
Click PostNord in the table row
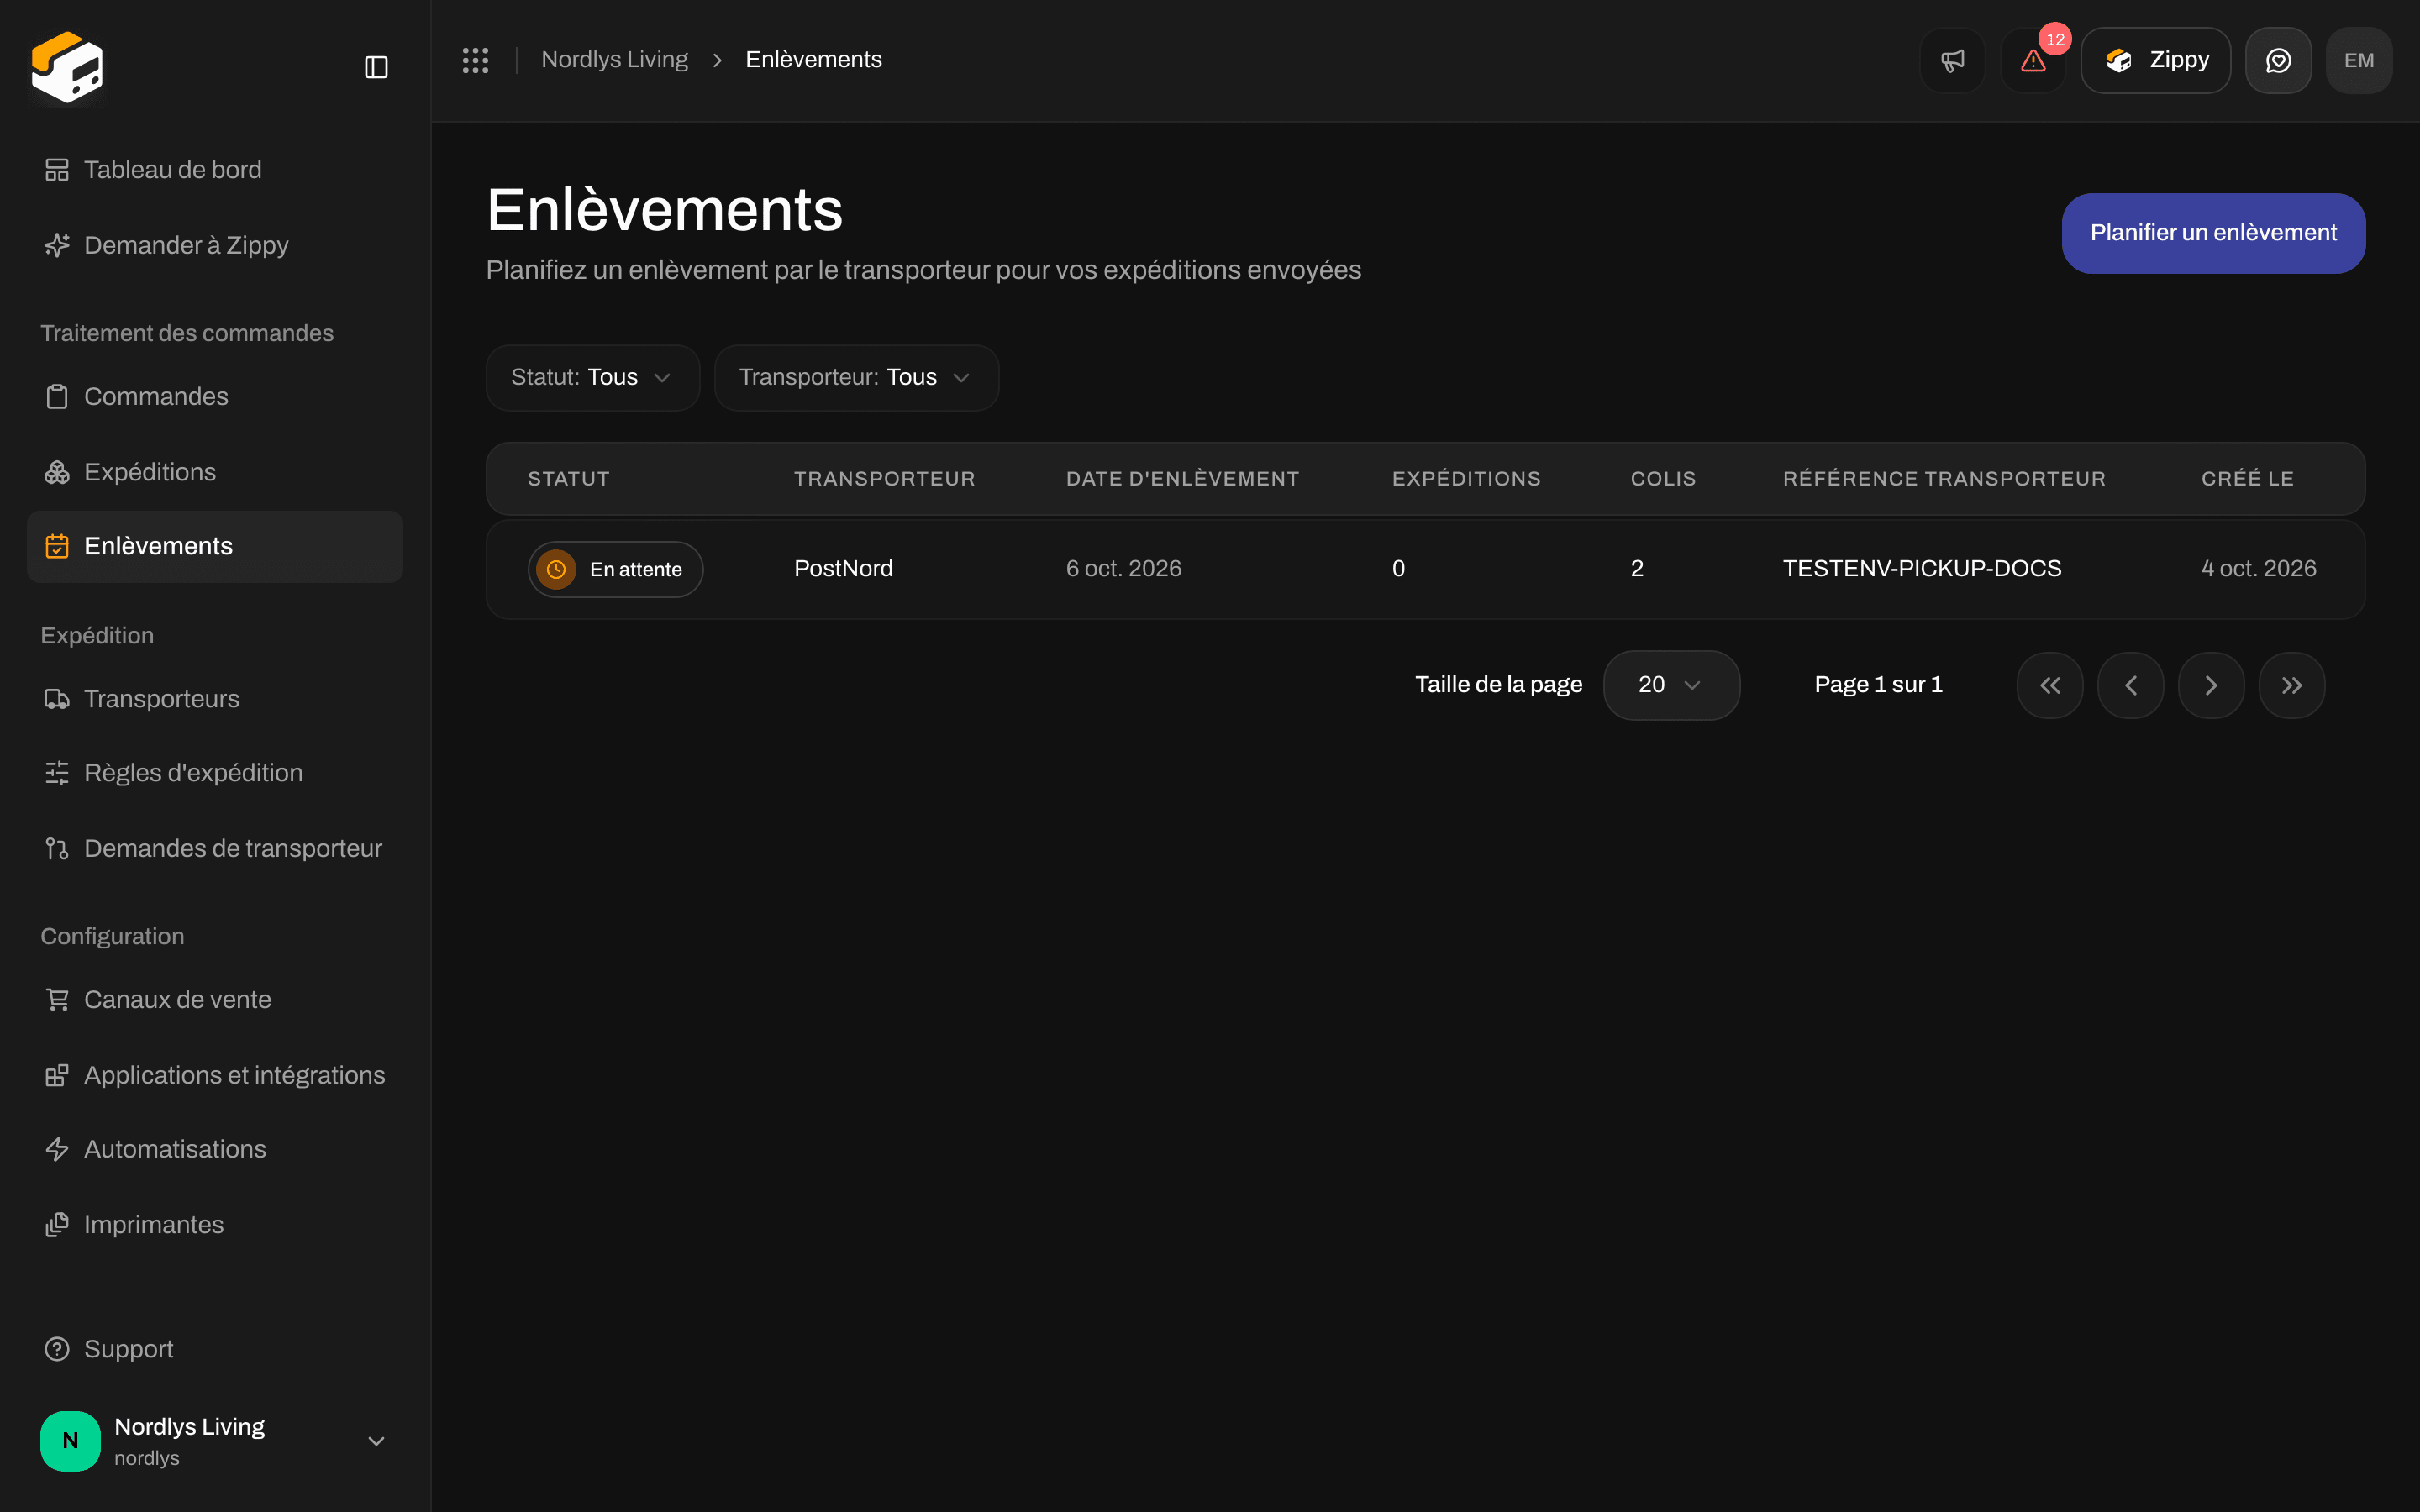coord(843,569)
